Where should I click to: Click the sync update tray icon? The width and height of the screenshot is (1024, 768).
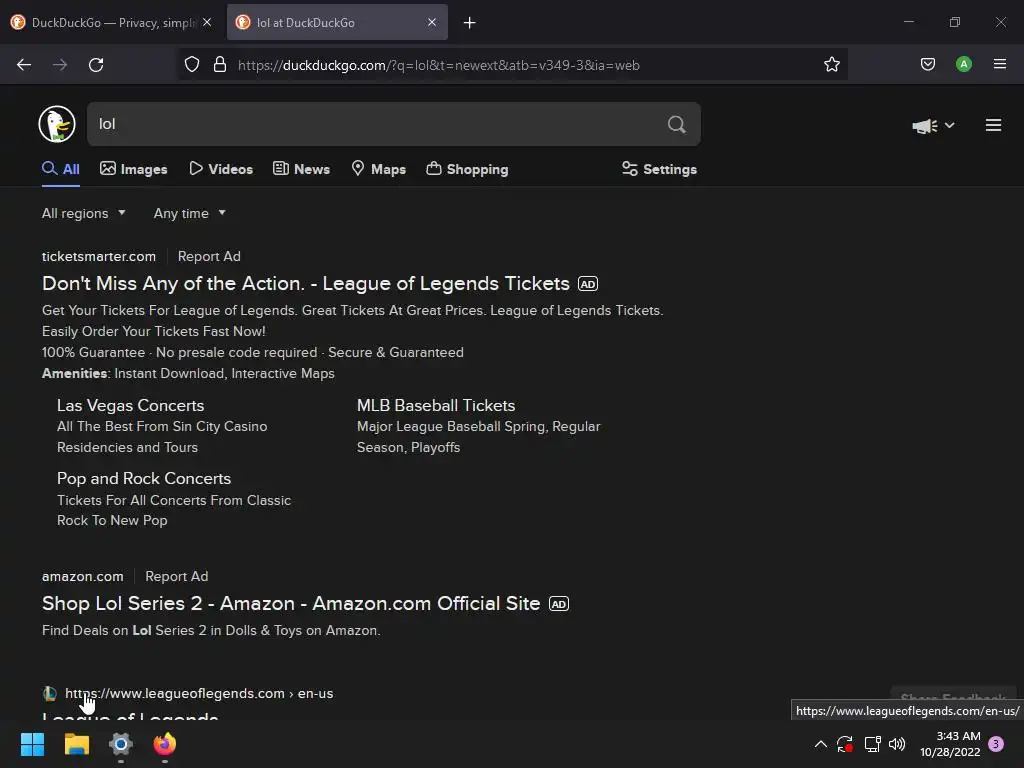pyautogui.click(x=845, y=744)
